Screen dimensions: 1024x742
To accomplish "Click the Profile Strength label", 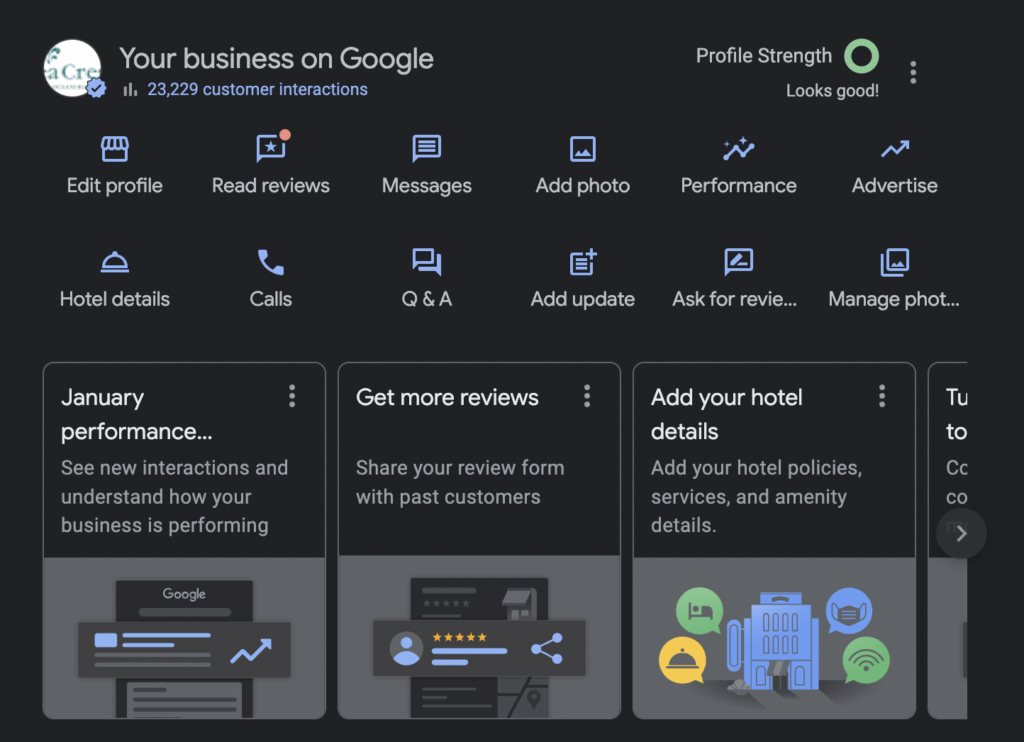I will pyautogui.click(x=763, y=56).
